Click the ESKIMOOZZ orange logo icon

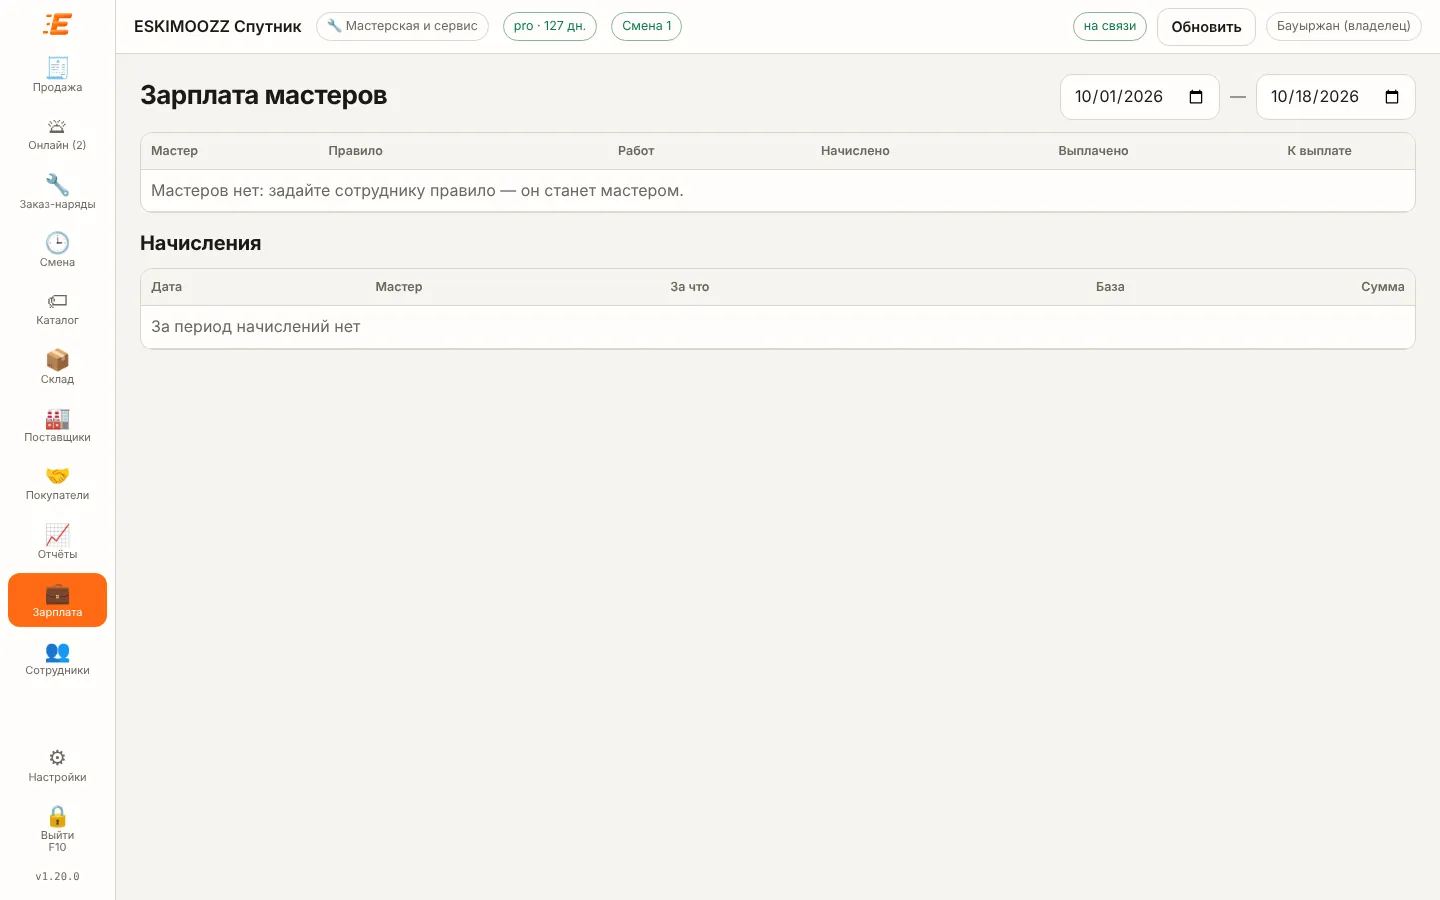point(57,24)
